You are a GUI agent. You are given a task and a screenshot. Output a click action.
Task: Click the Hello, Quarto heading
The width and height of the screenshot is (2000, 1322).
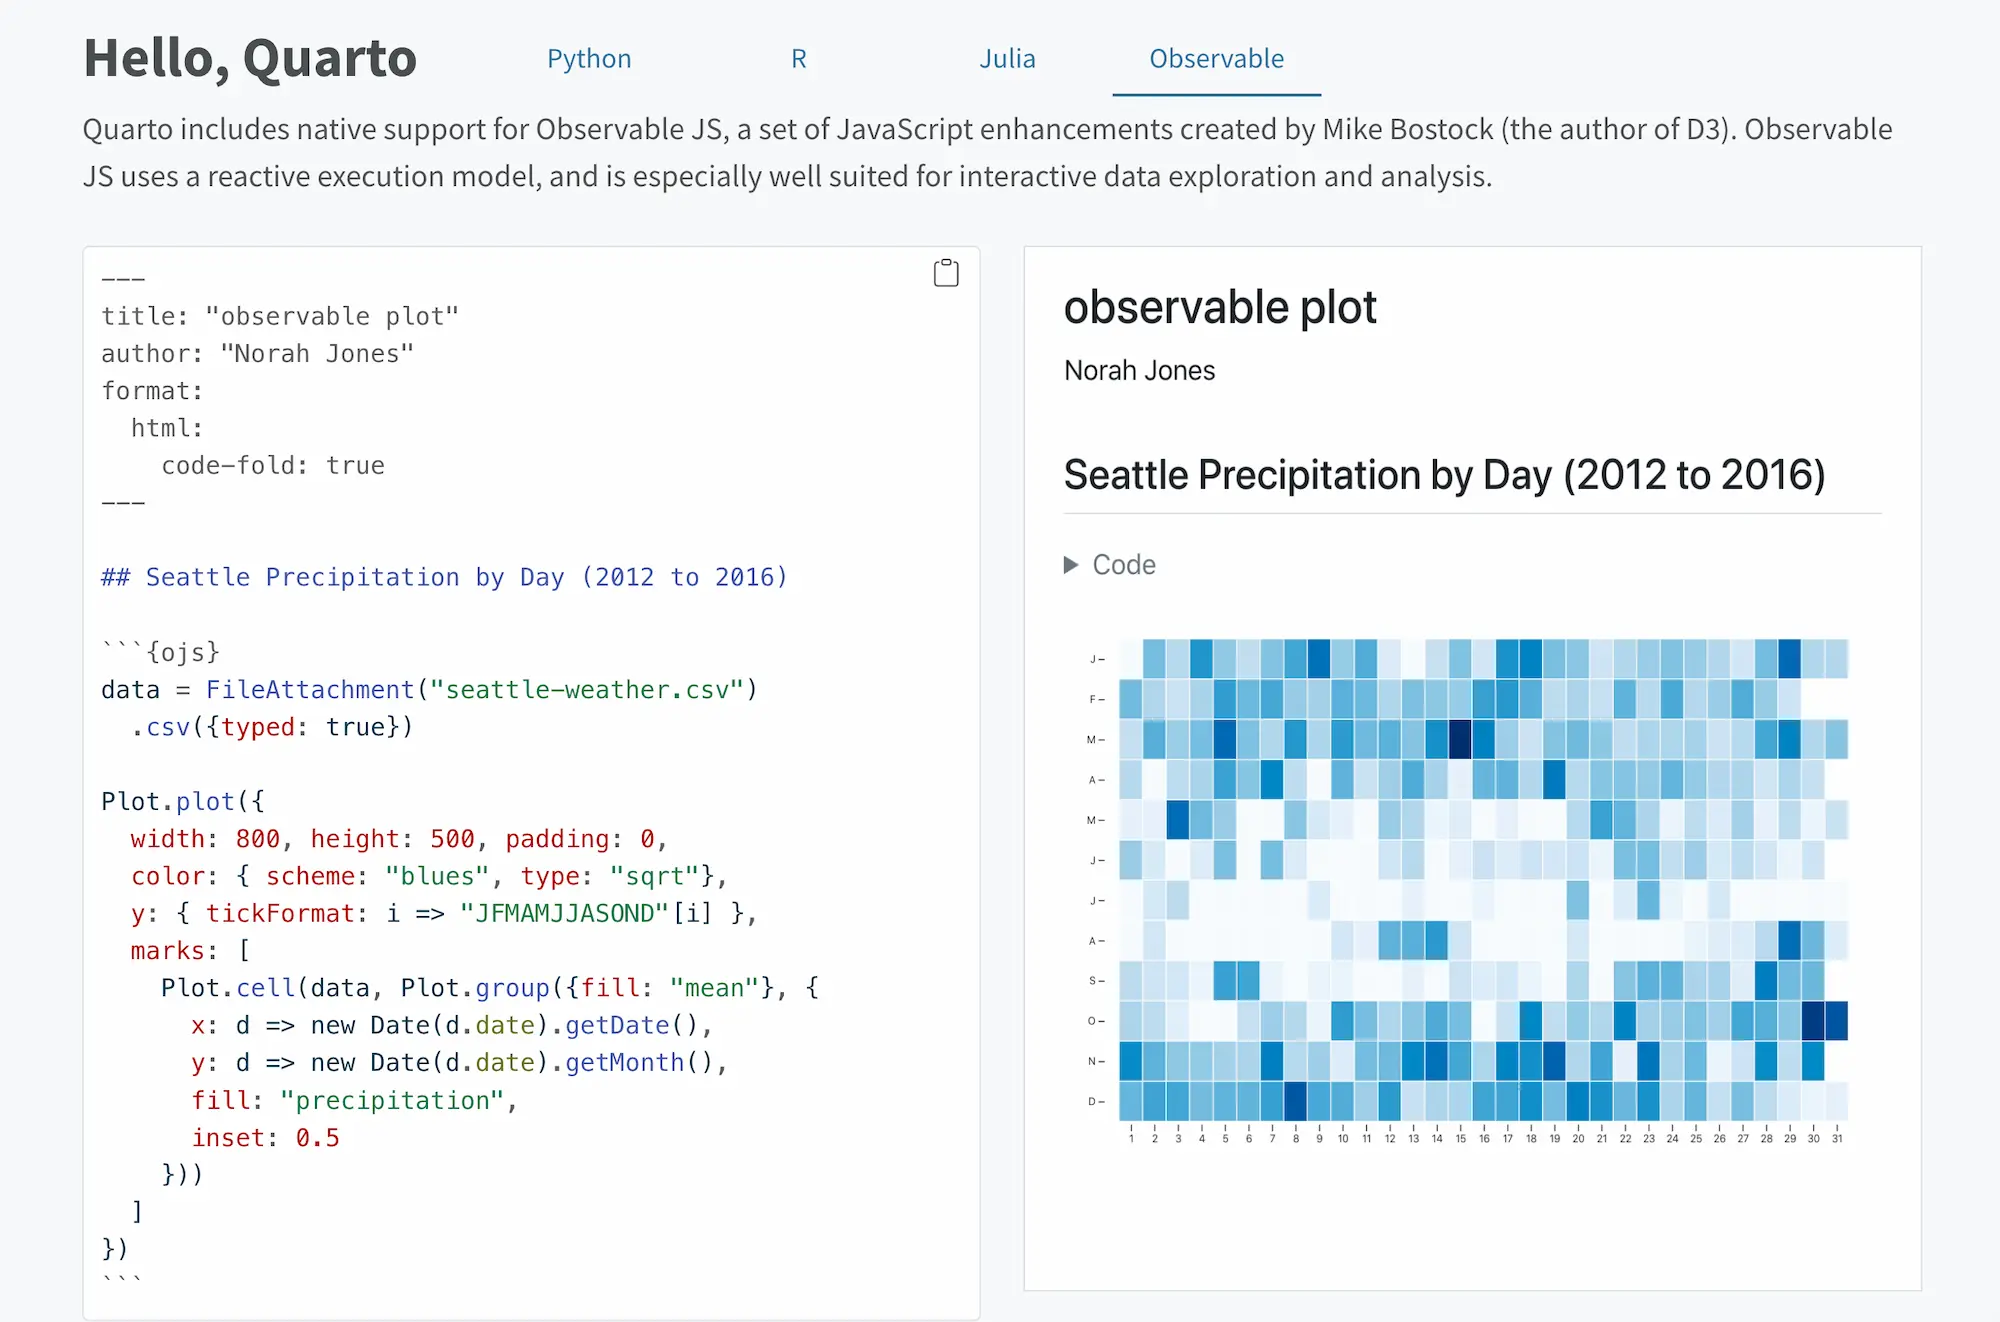coord(250,58)
